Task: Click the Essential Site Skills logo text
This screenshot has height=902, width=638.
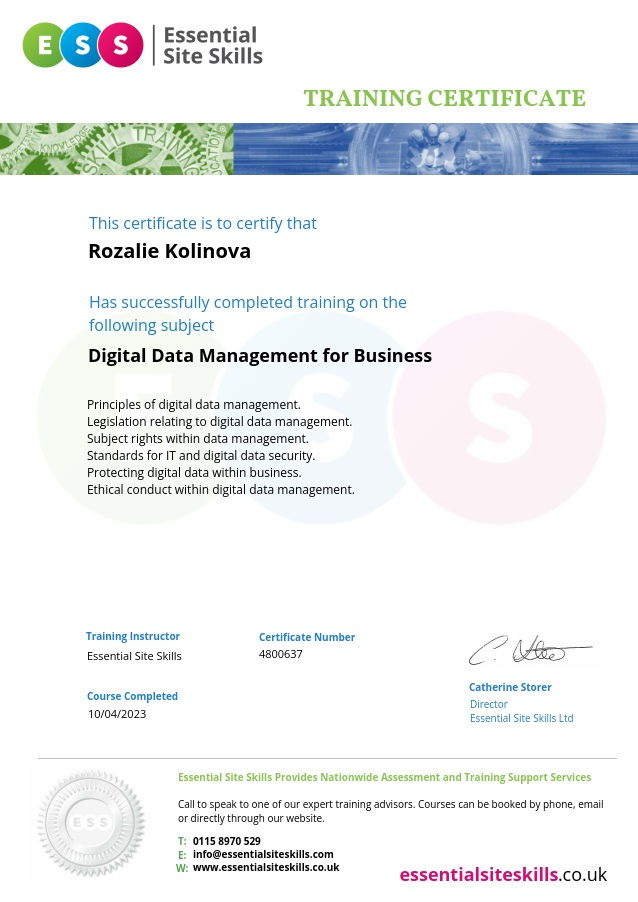Action: [212, 46]
